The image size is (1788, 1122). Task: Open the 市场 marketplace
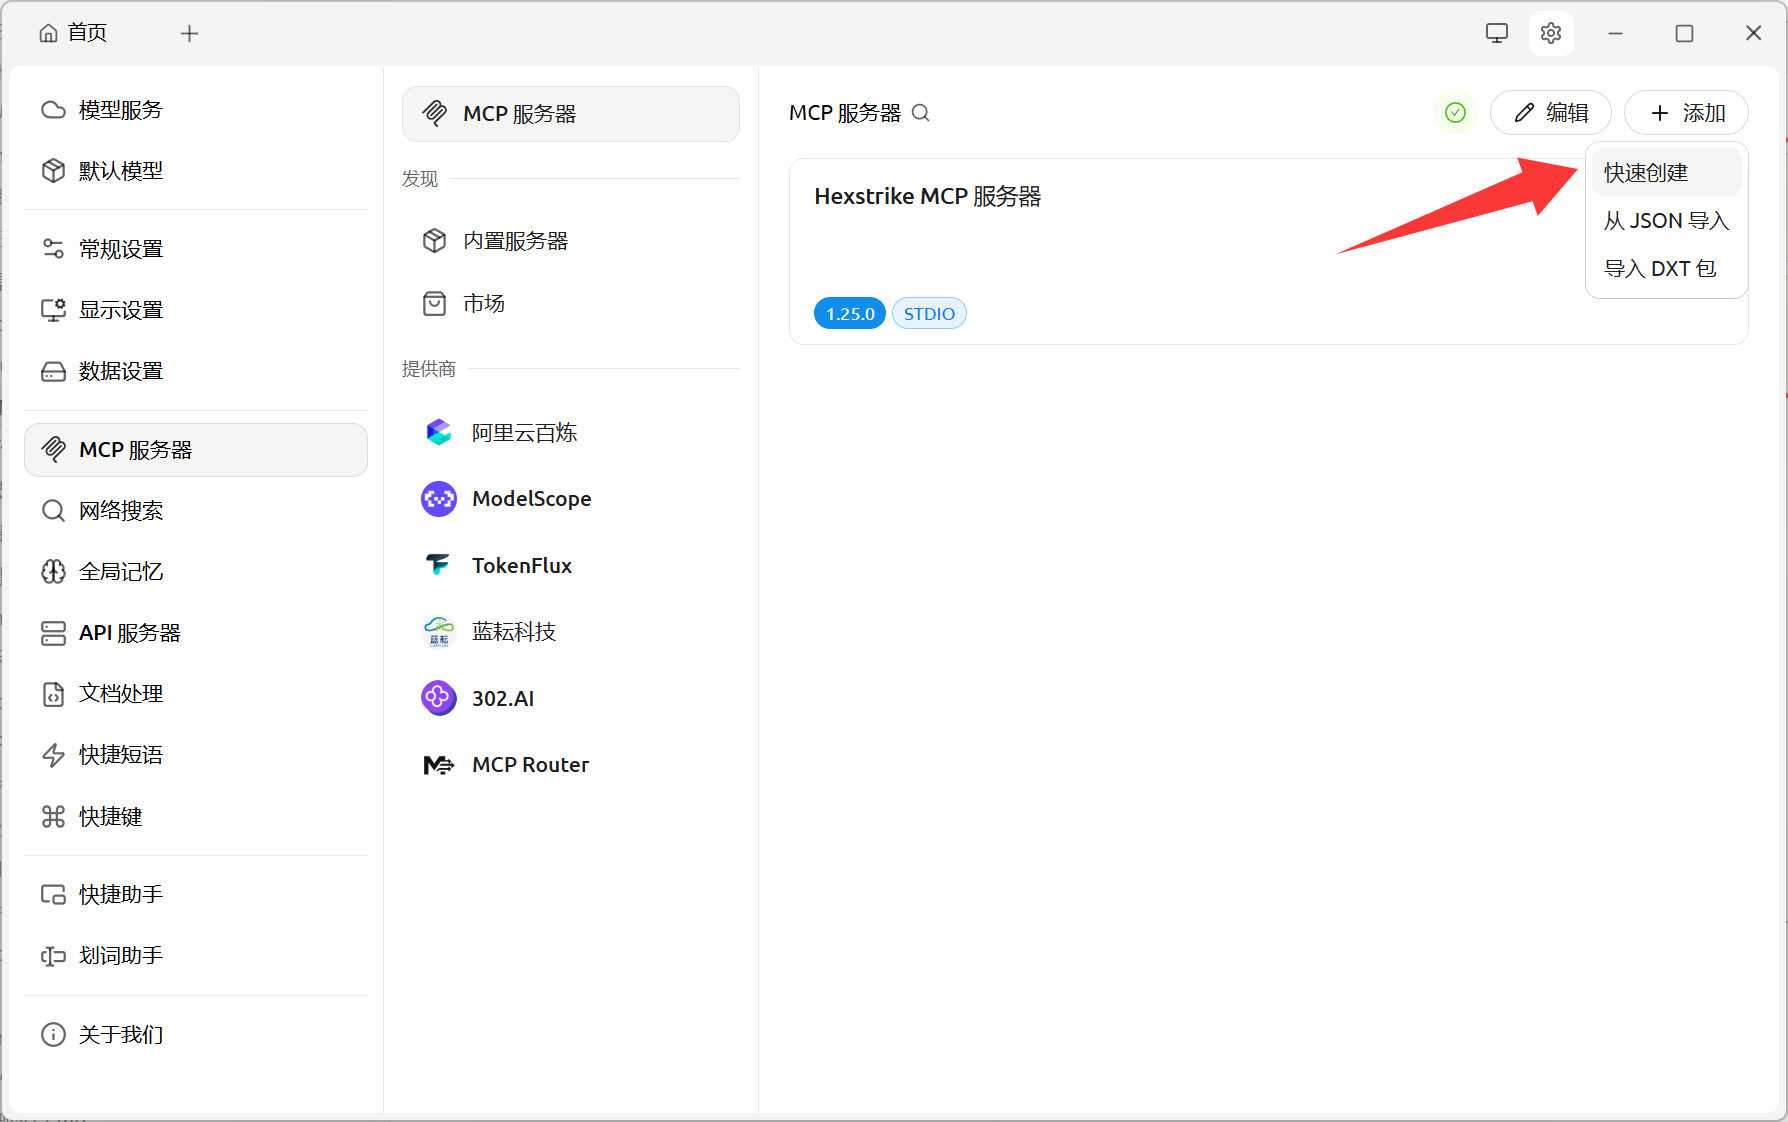pyautogui.click(x=484, y=303)
